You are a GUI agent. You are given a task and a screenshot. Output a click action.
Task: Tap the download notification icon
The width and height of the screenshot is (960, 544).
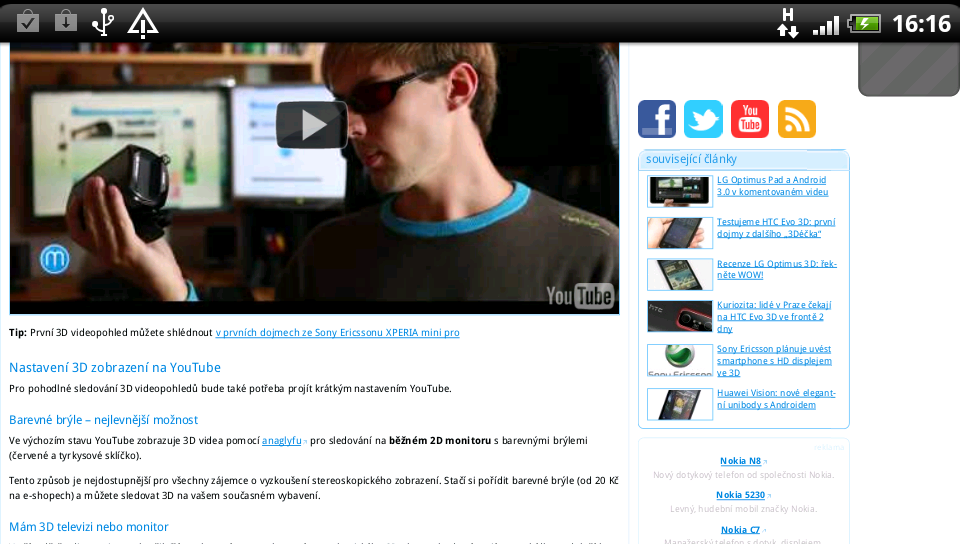pos(66,21)
